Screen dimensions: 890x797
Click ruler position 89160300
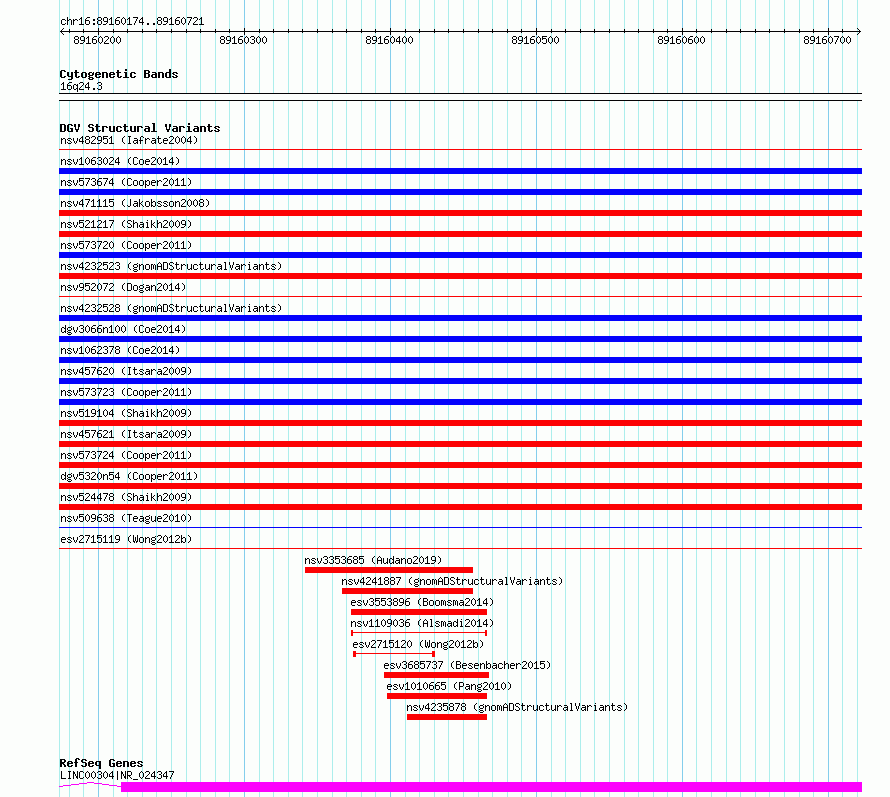click(x=244, y=40)
